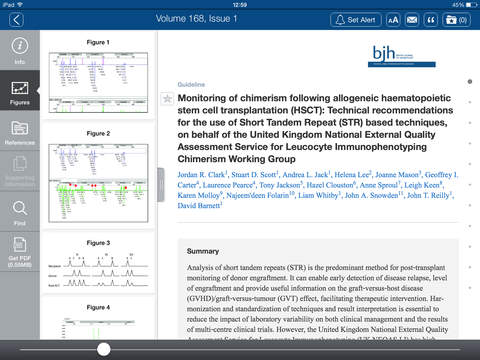Collapse the figures panel with handle

pos(161,185)
